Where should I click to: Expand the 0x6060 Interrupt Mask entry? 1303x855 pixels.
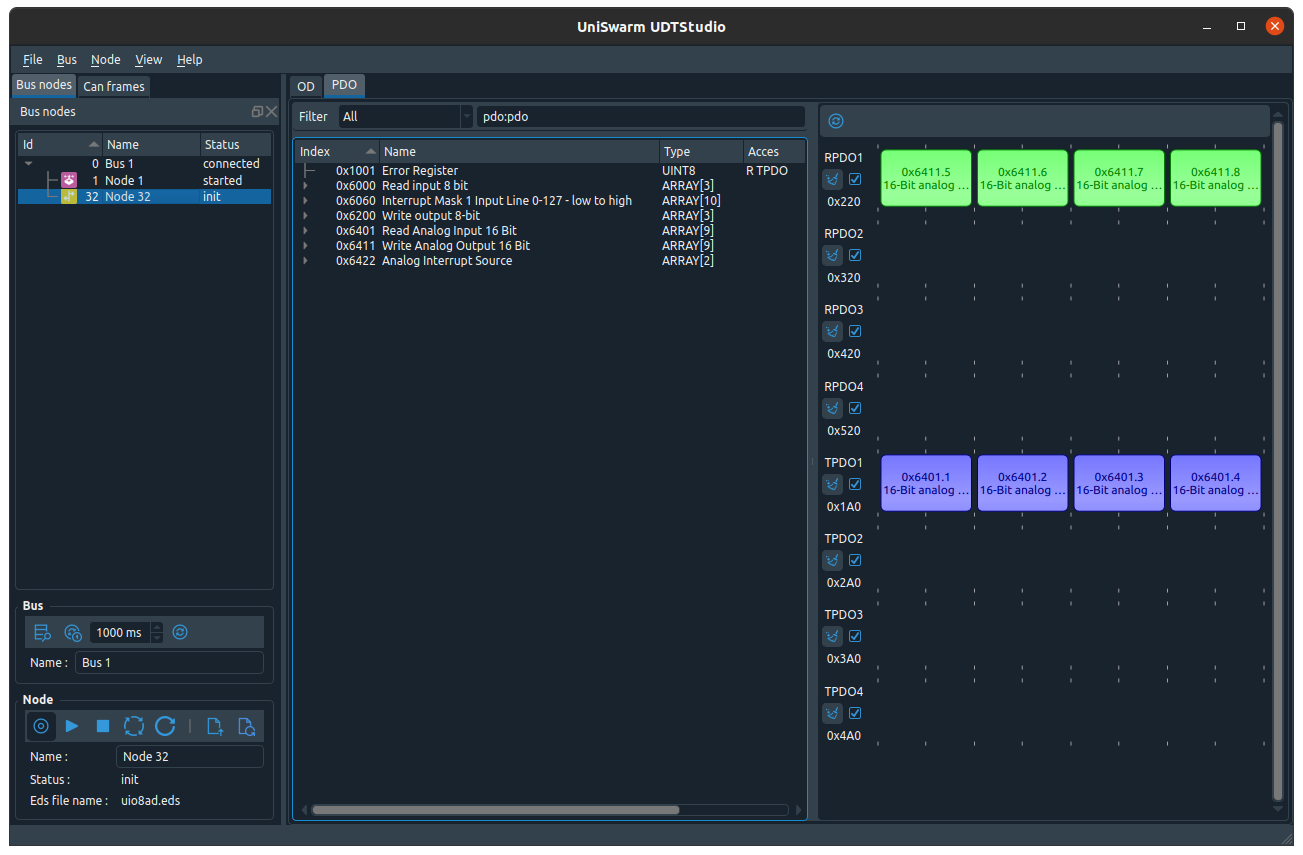tap(305, 201)
